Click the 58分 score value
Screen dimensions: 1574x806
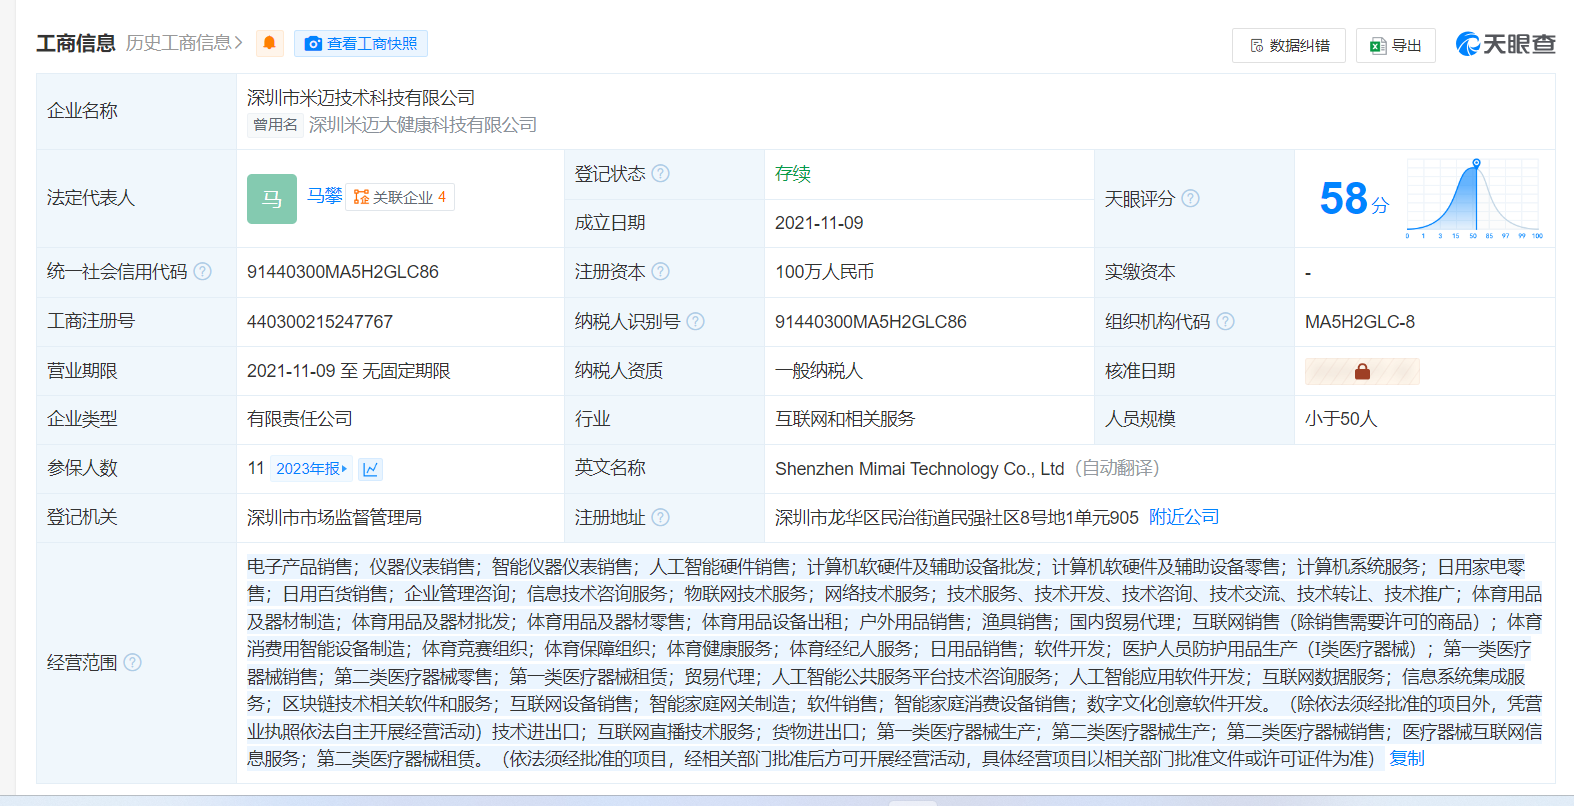coord(1354,199)
